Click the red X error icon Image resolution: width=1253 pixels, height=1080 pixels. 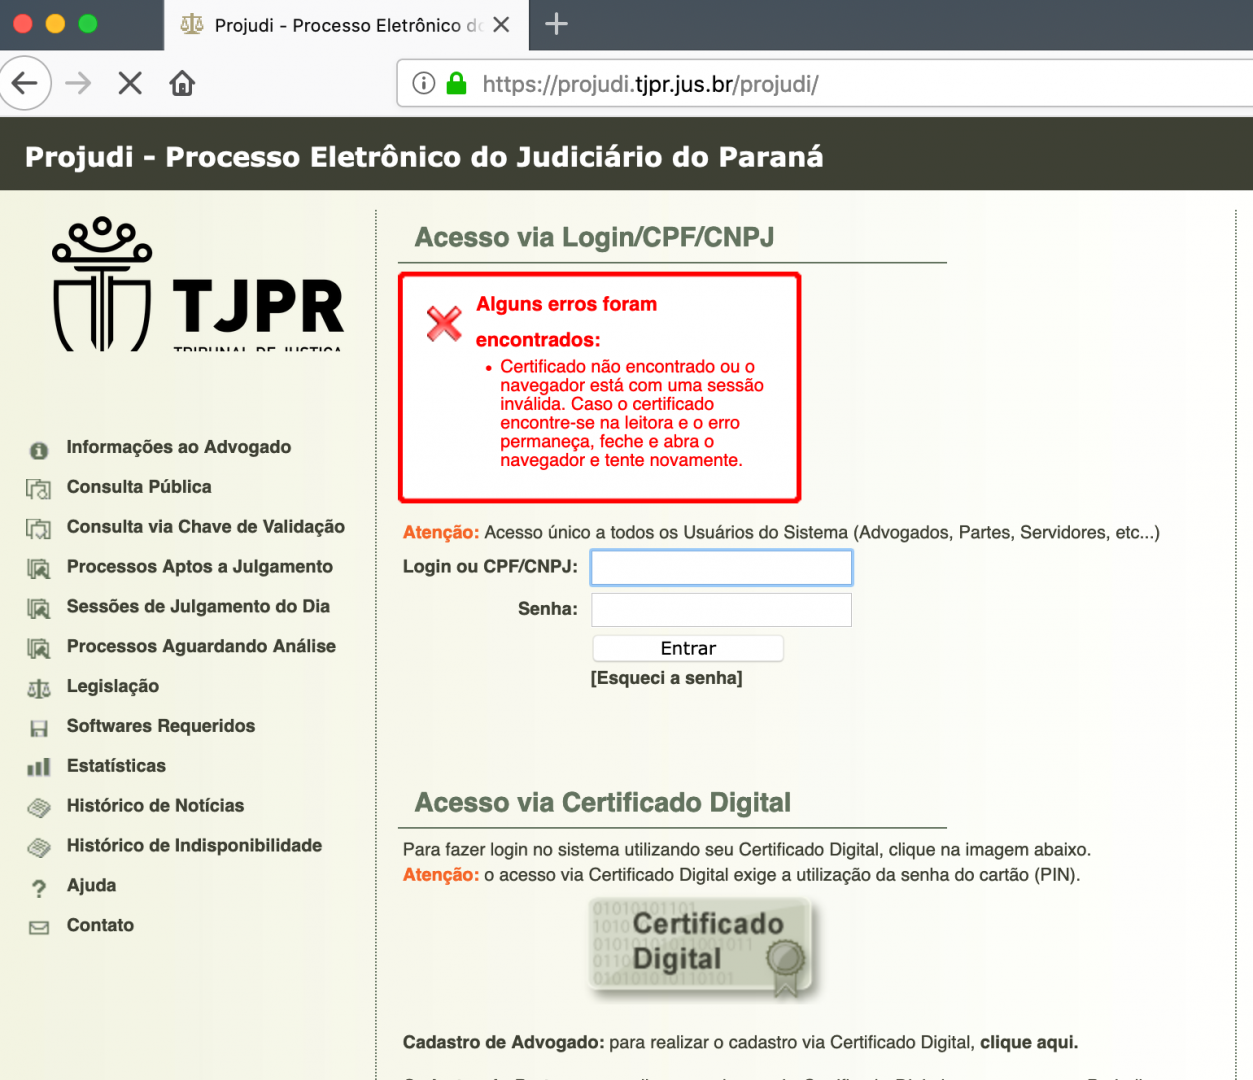tap(444, 323)
